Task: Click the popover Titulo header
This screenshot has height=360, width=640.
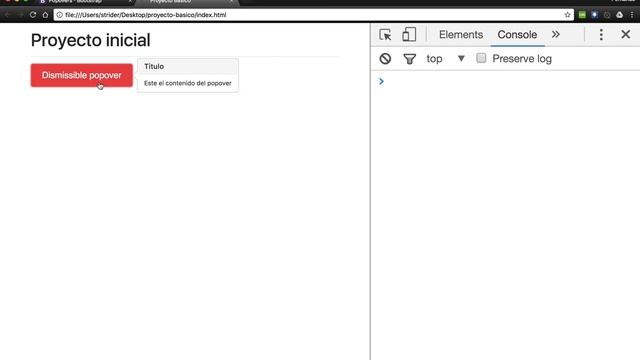Action: coord(188,66)
